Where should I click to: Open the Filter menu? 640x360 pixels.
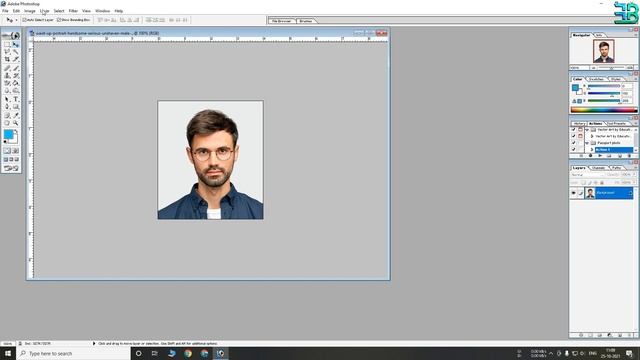73,11
